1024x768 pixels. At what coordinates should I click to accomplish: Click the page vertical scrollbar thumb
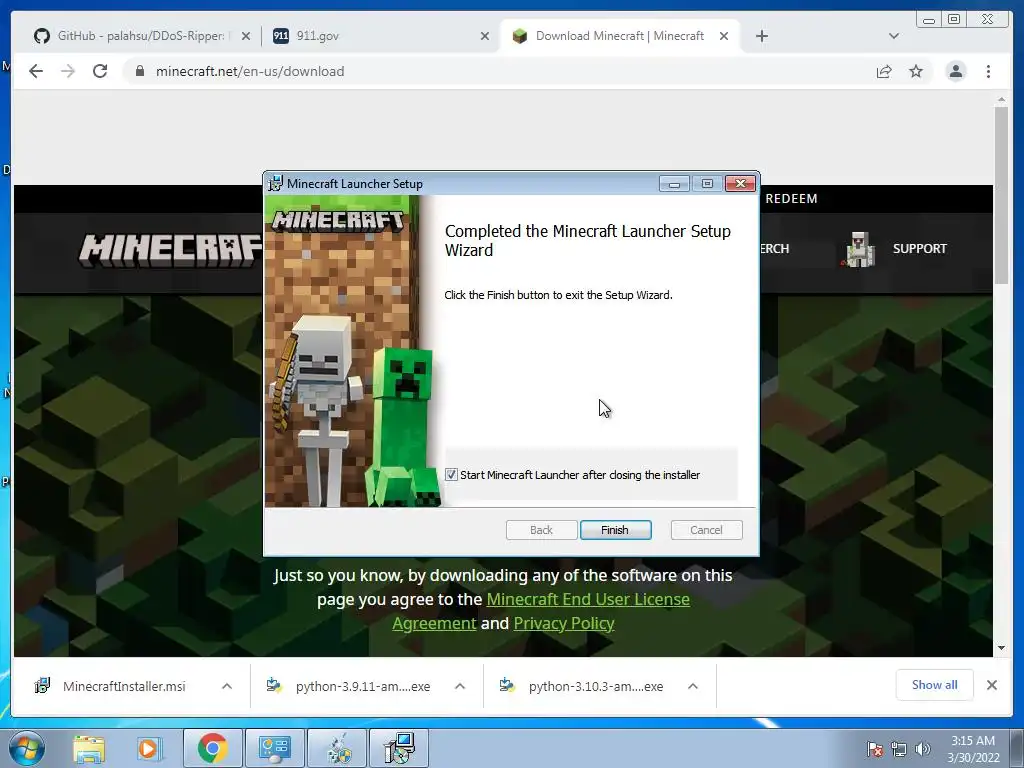click(1001, 195)
